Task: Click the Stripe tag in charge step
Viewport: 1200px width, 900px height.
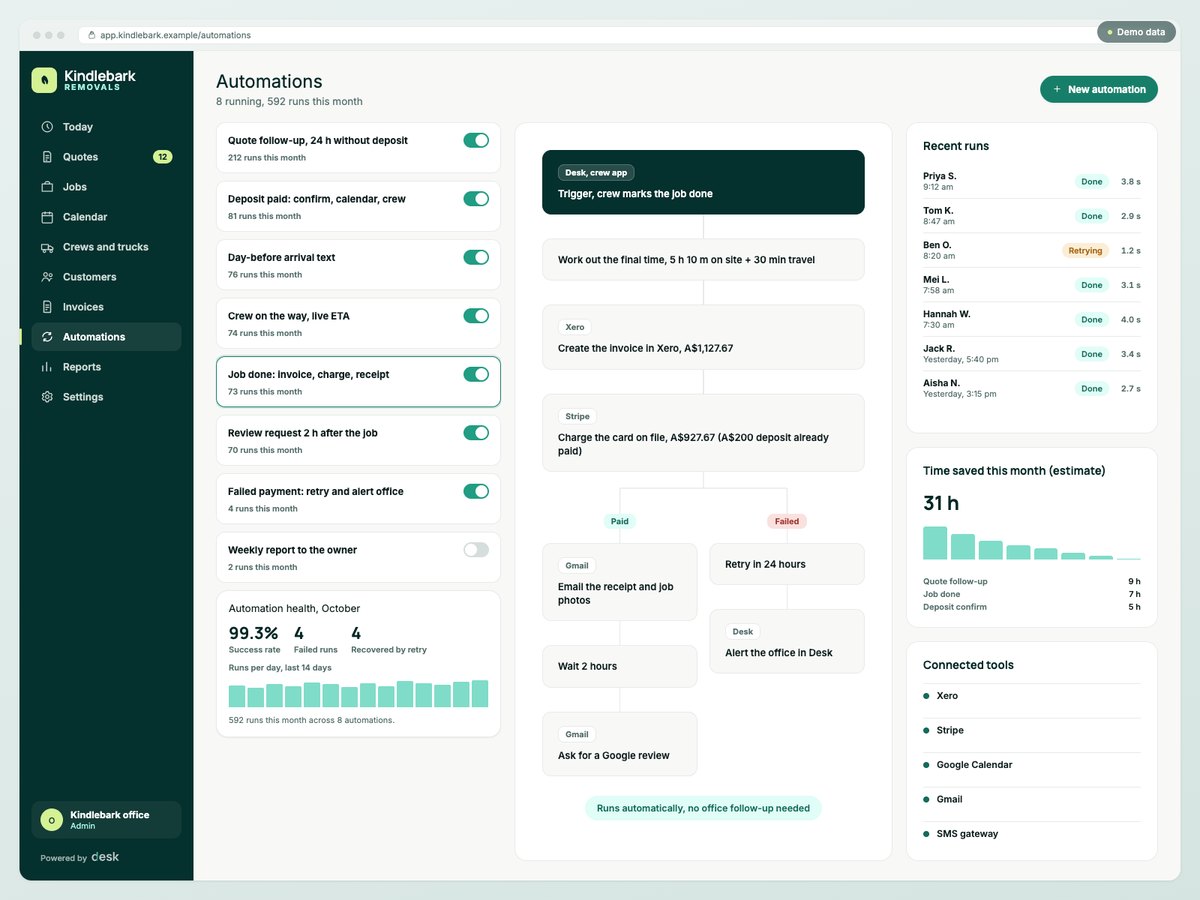Action: pyautogui.click(x=577, y=416)
